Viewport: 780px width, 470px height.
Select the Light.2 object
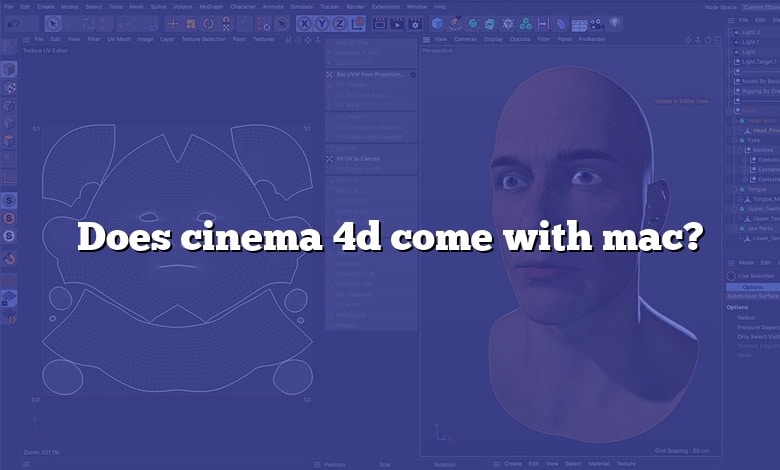[x=751, y=32]
